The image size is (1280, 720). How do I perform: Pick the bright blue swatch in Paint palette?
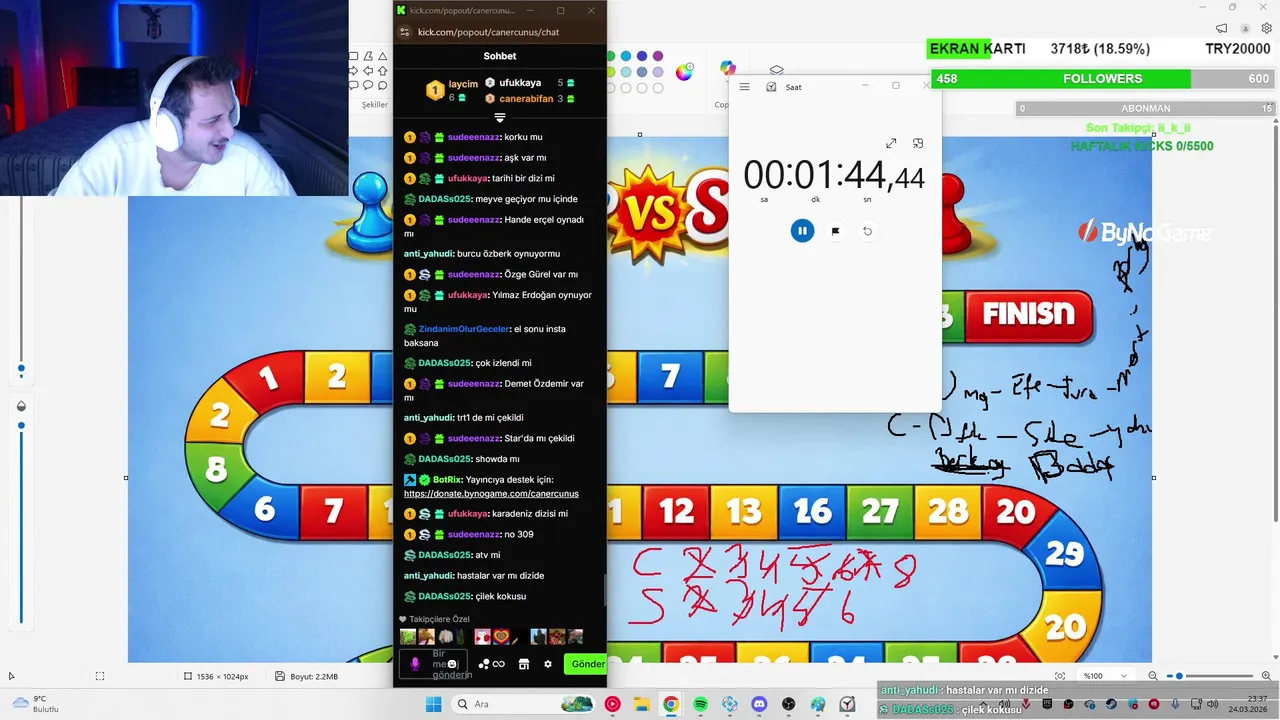[x=626, y=56]
